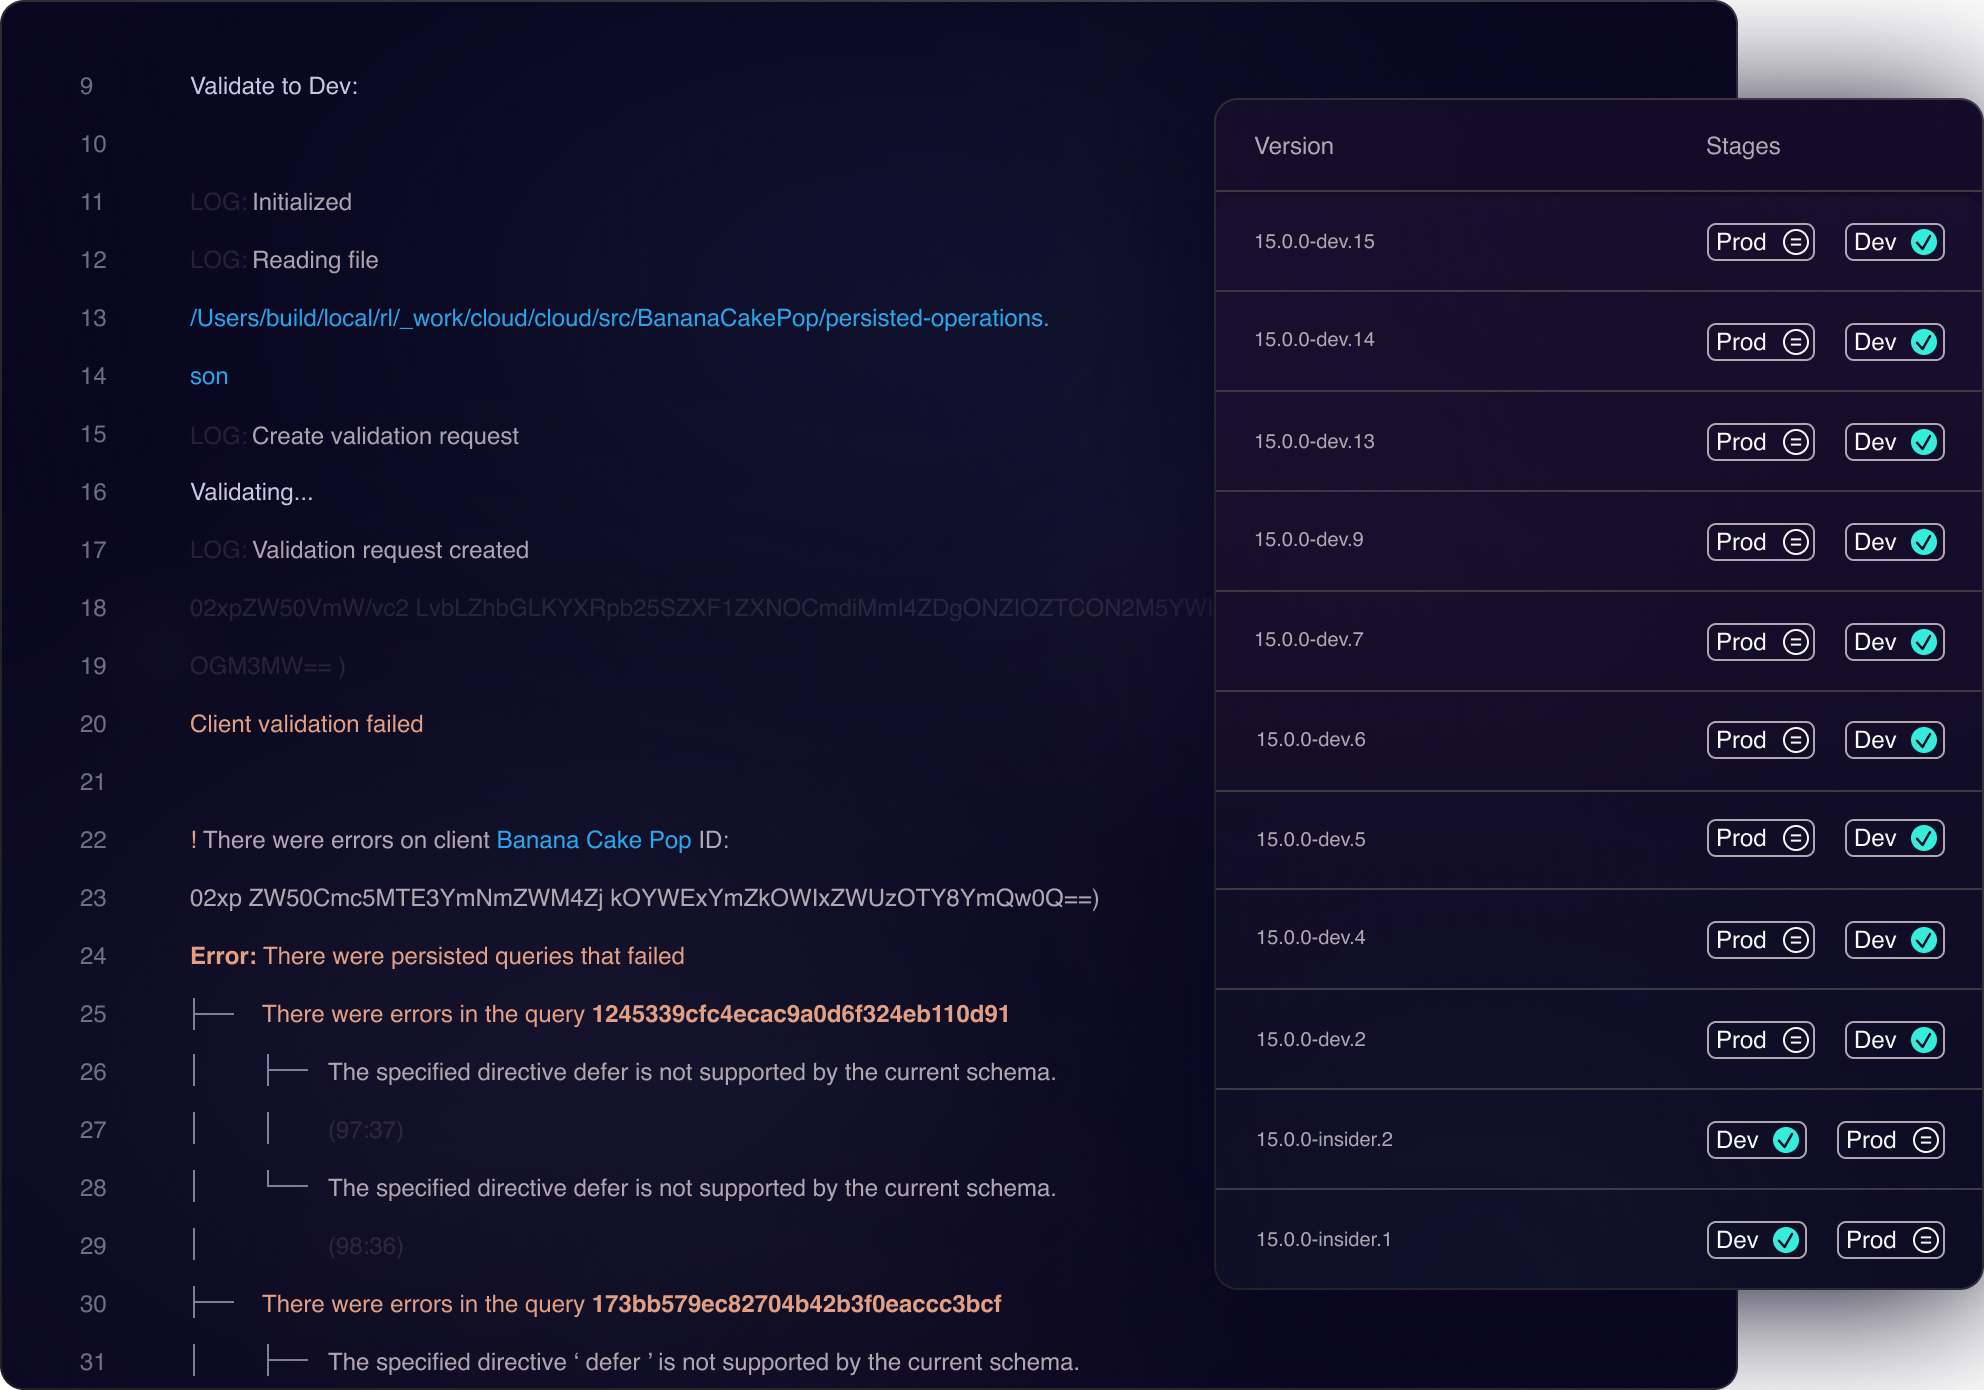Click the Dev checkmark icon for 15.0.0-insider.2

(x=1785, y=1140)
